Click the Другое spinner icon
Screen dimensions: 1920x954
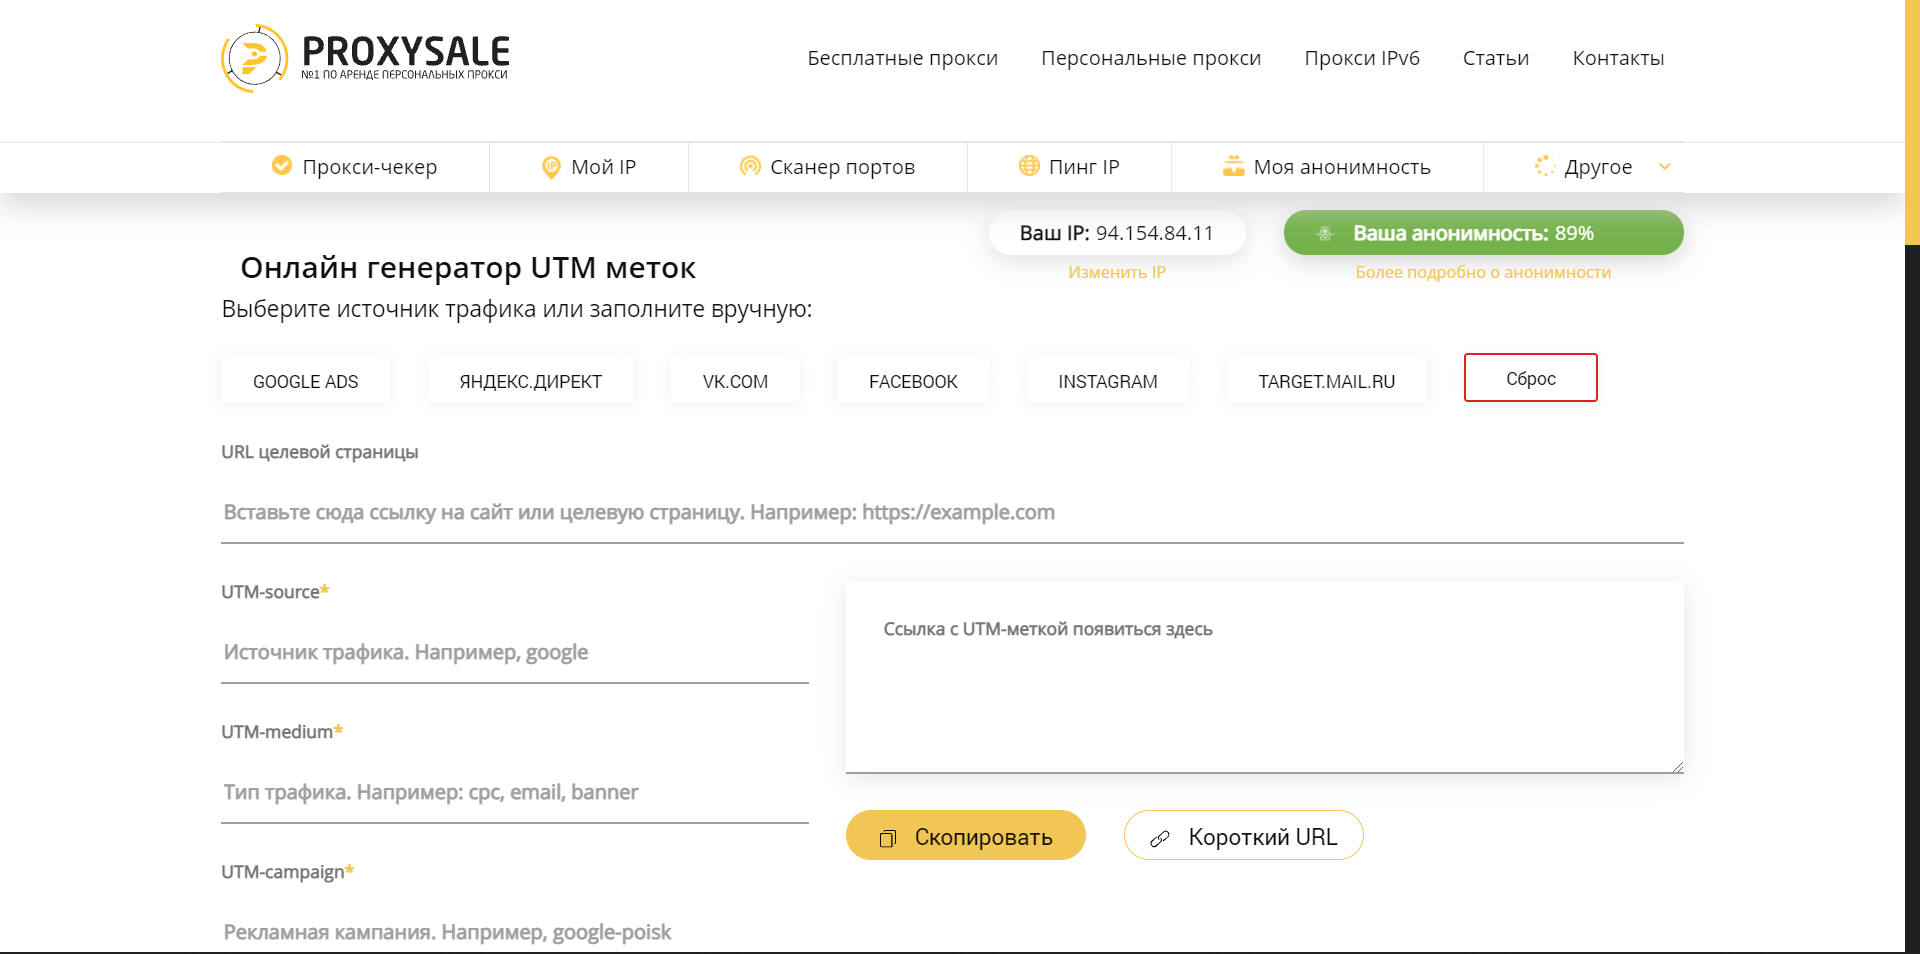pyautogui.click(x=1545, y=166)
